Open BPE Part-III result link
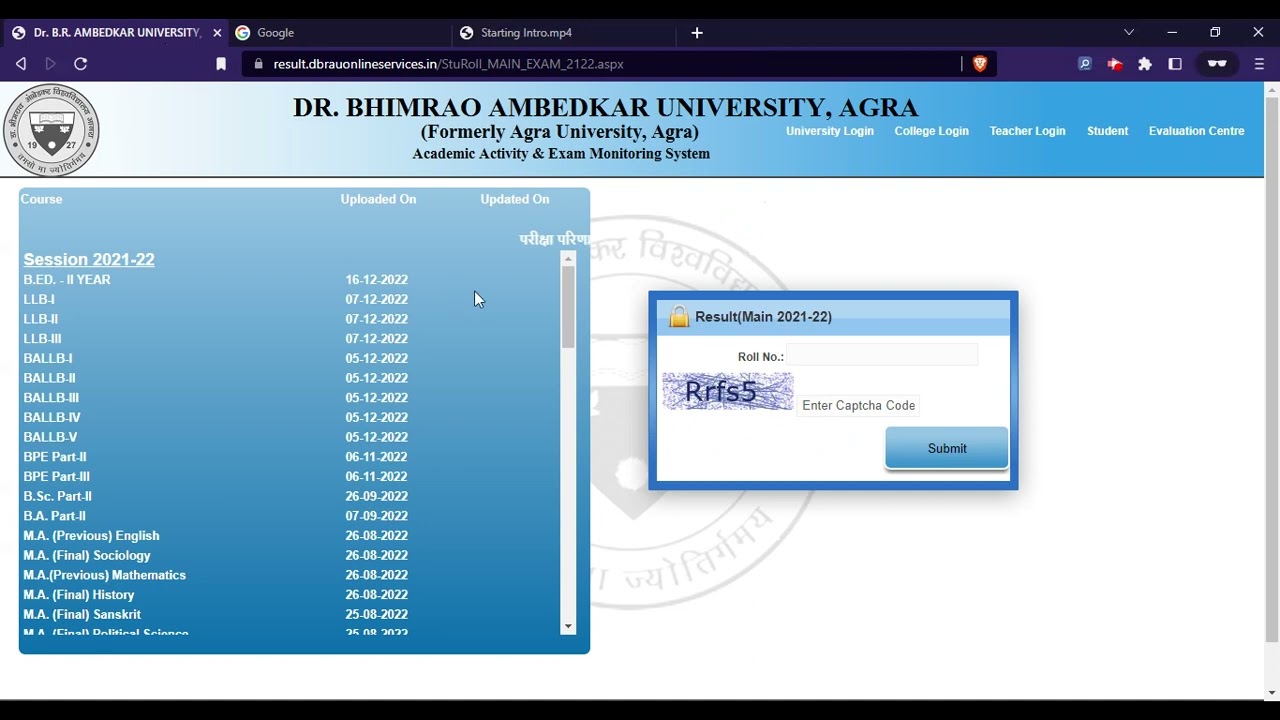Viewport: 1280px width, 720px height. 57,476
